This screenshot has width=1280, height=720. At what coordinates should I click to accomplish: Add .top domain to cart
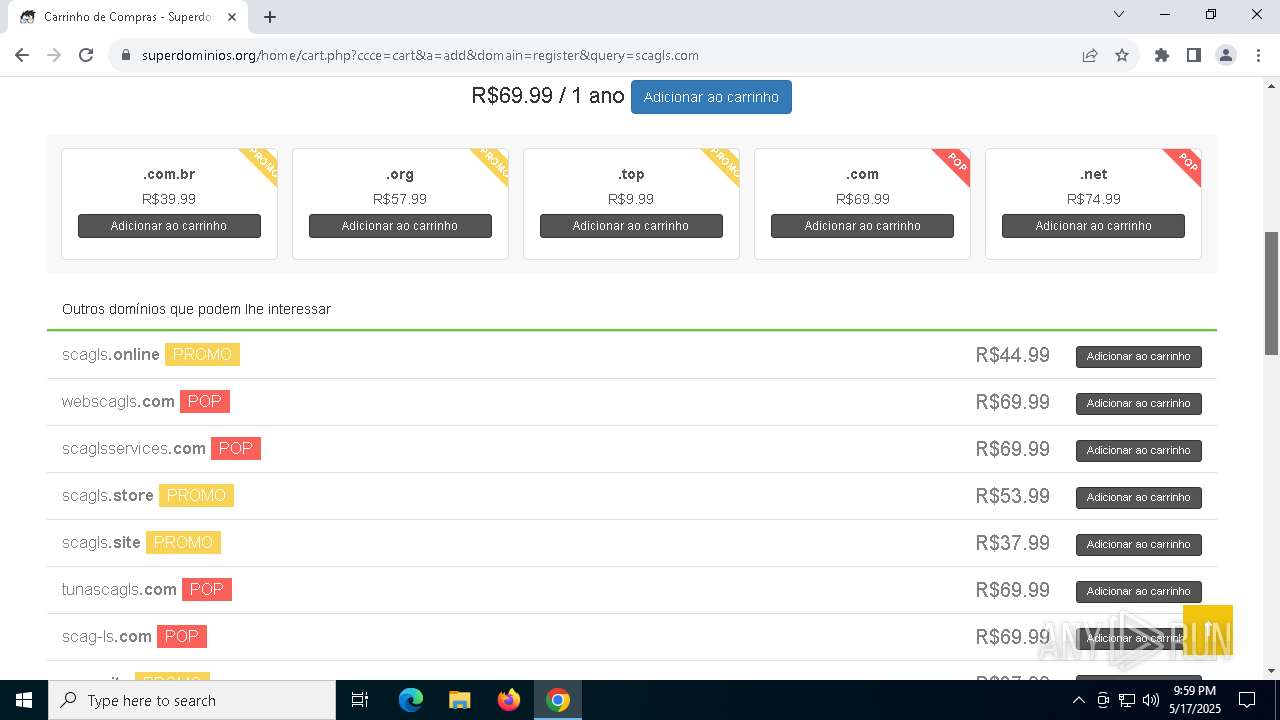coord(631,226)
